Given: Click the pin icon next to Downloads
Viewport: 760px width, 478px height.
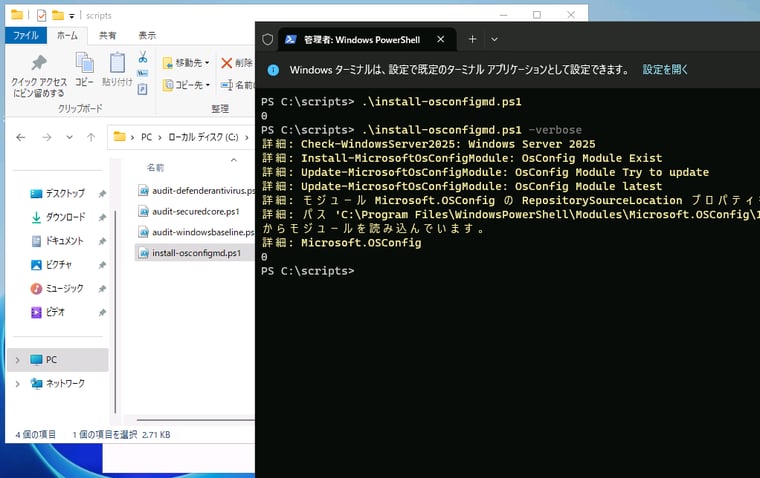Looking at the screenshot, I should pos(102,218).
